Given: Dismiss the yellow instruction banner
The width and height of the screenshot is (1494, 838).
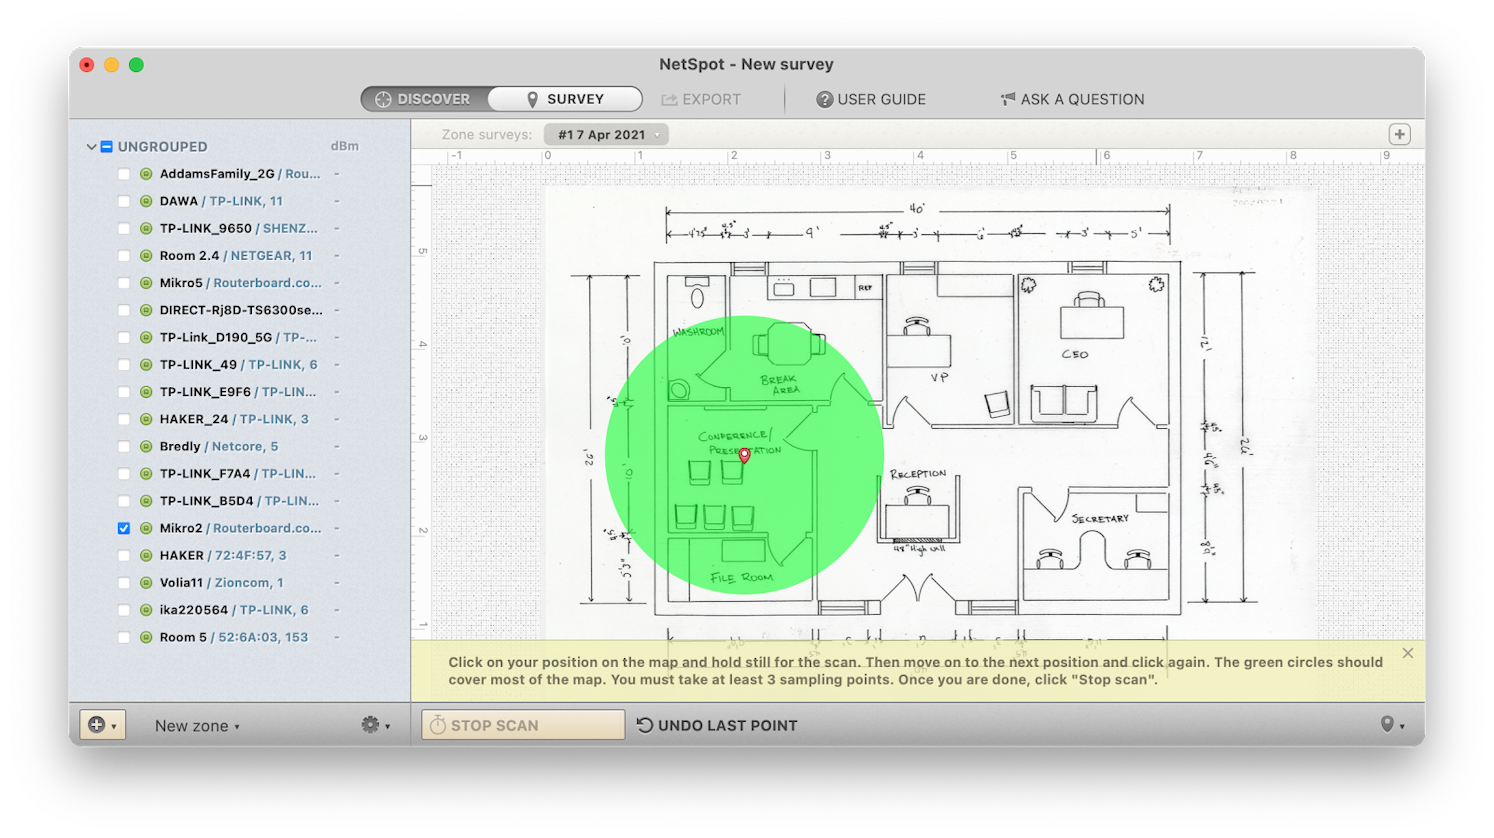Looking at the screenshot, I should click(x=1408, y=652).
